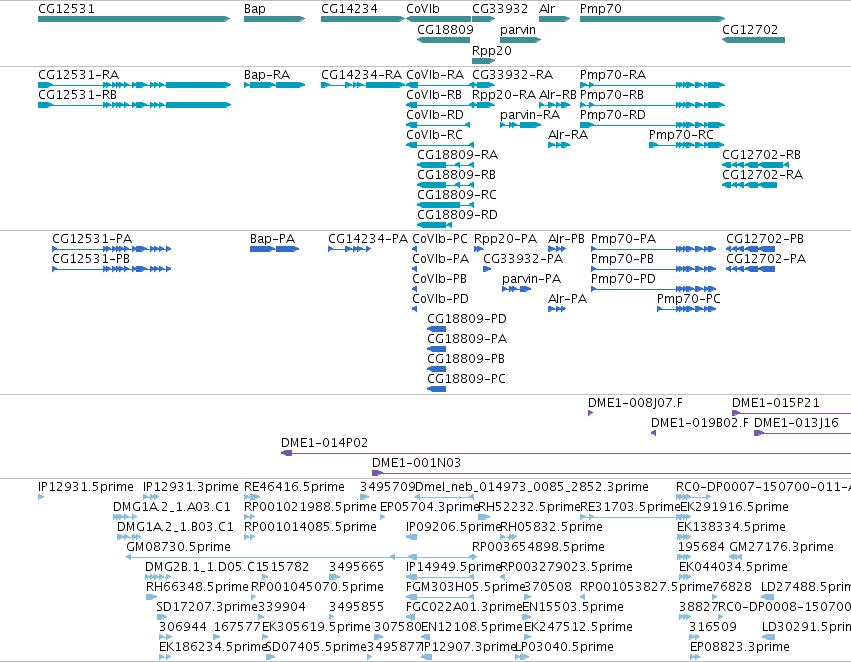Viewport: 851px width, 662px height.
Task: Click EST SD17207.3prime
Action: pos(160,617)
